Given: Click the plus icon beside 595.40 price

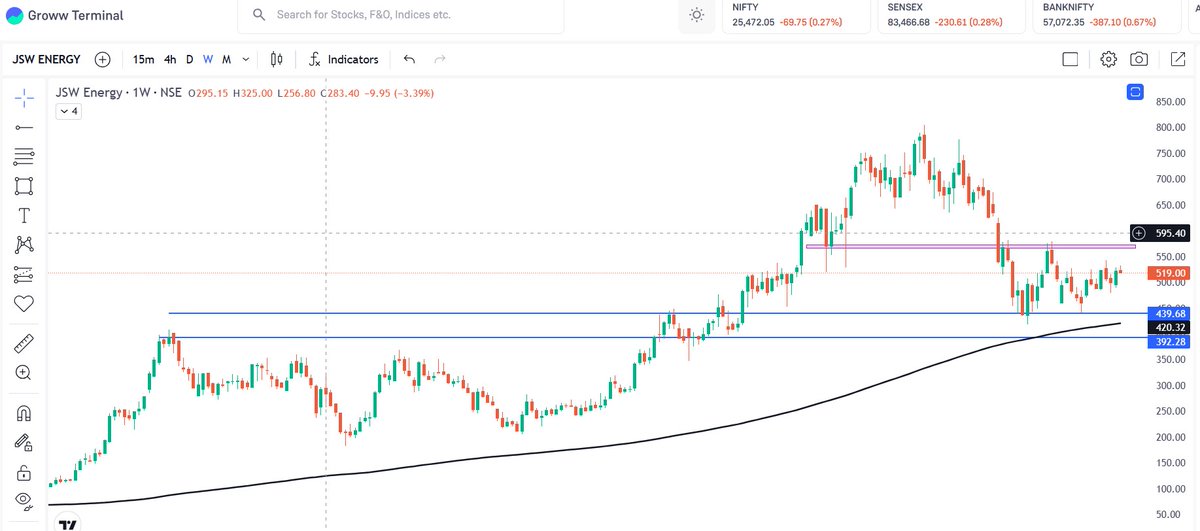Looking at the screenshot, I should pyautogui.click(x=1138, y=233).
